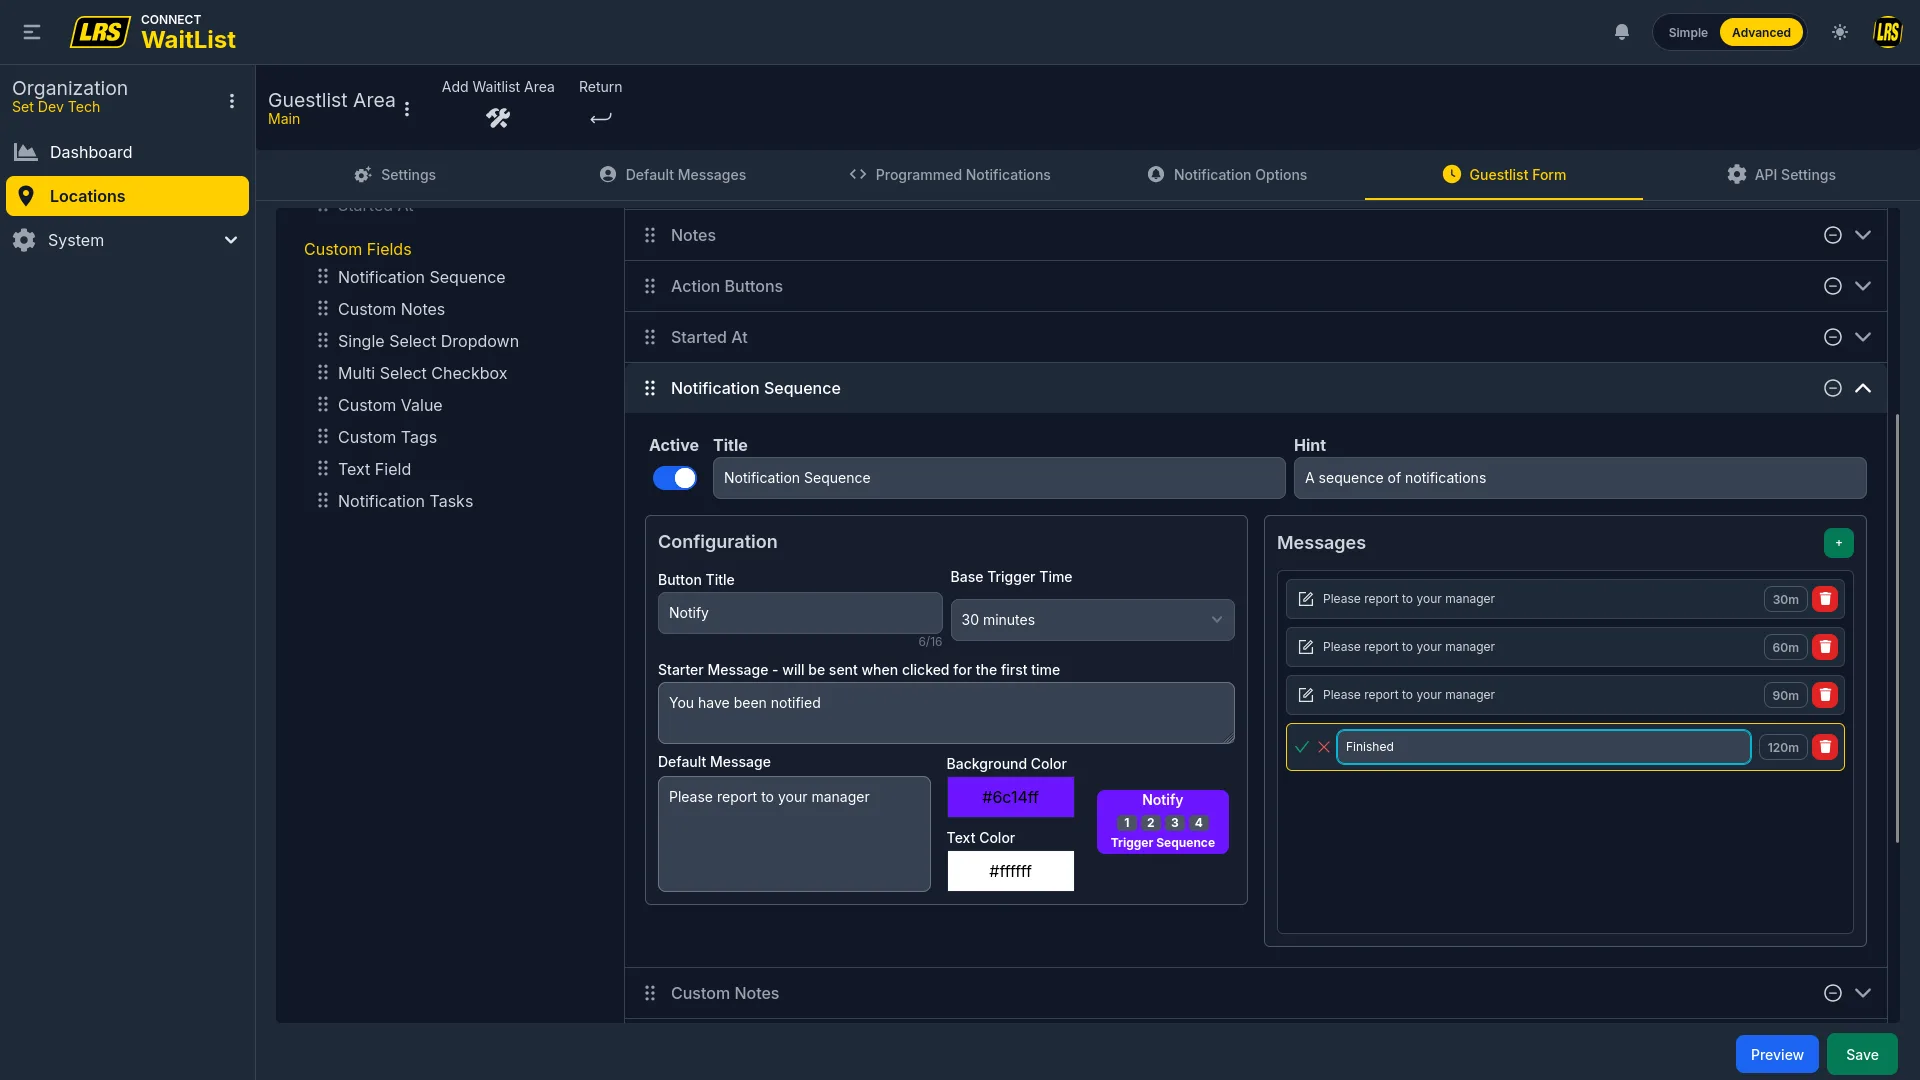Select Advanced mode
The width and height of the screenshot is (1920, 1080).
1761,32
